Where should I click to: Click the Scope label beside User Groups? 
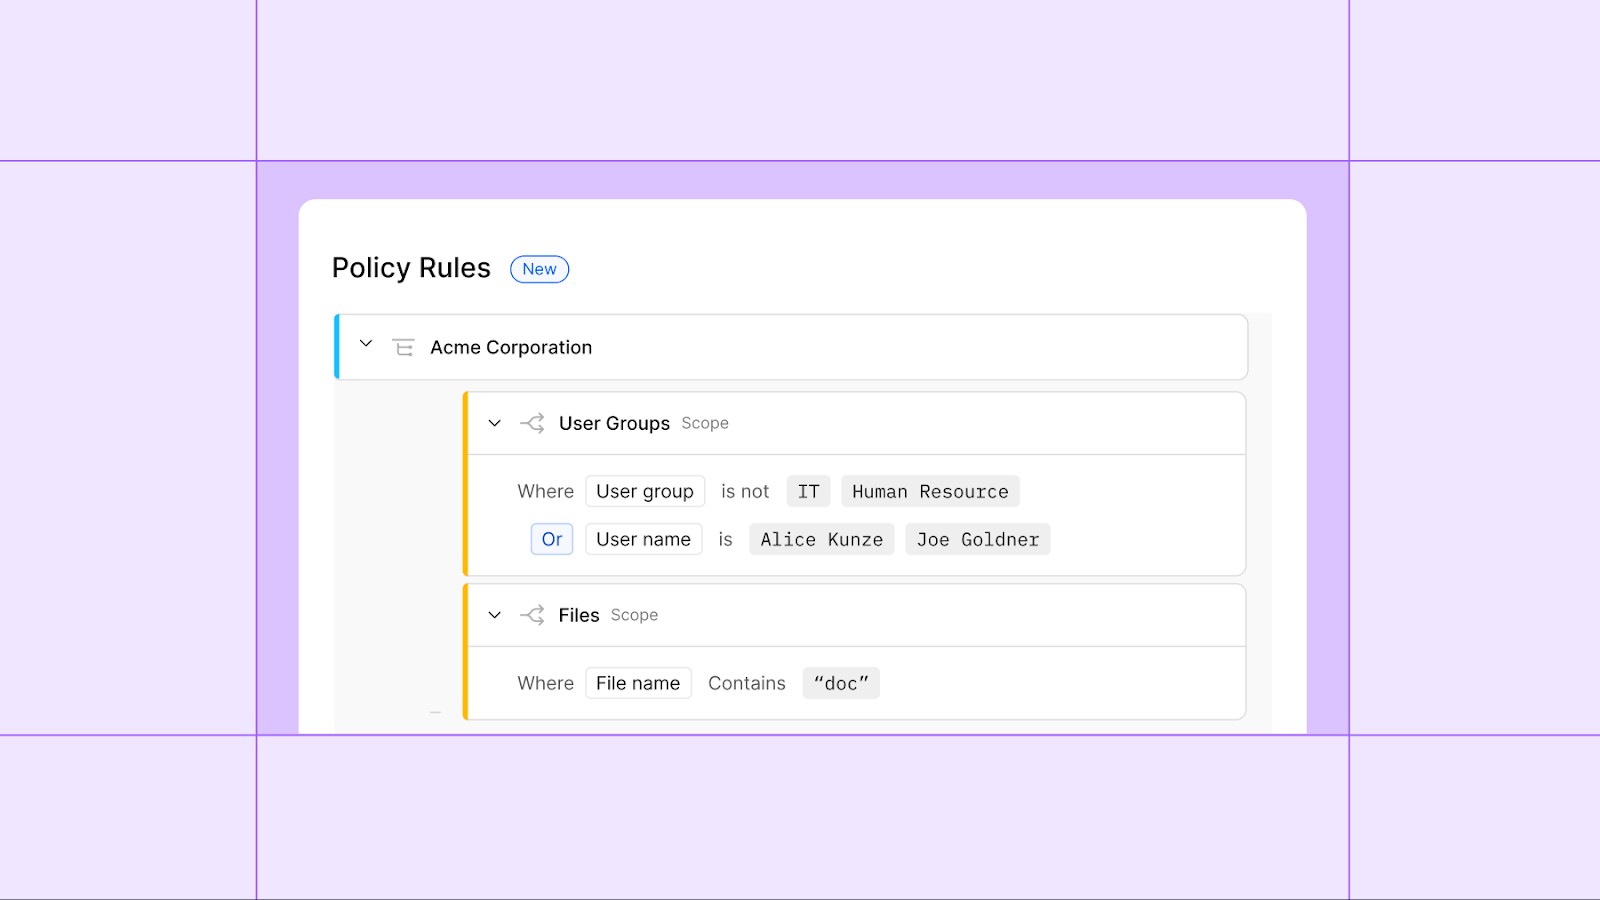(x=705, y=423)
